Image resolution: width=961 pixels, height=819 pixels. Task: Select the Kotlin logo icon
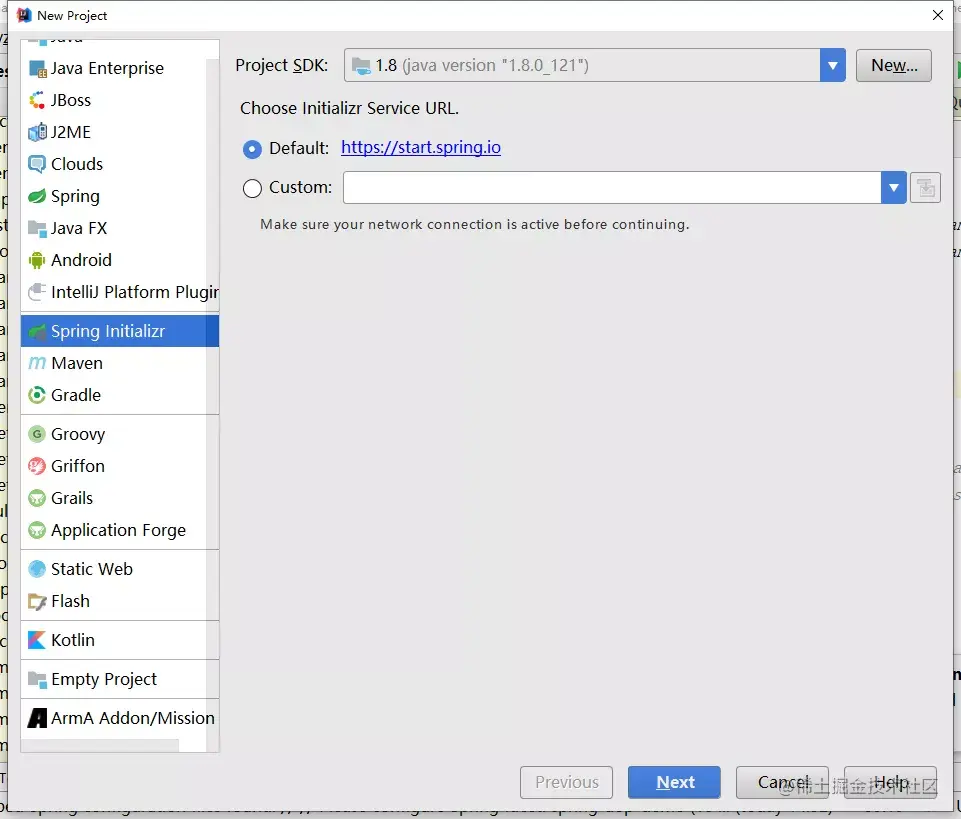pos(37,640)
